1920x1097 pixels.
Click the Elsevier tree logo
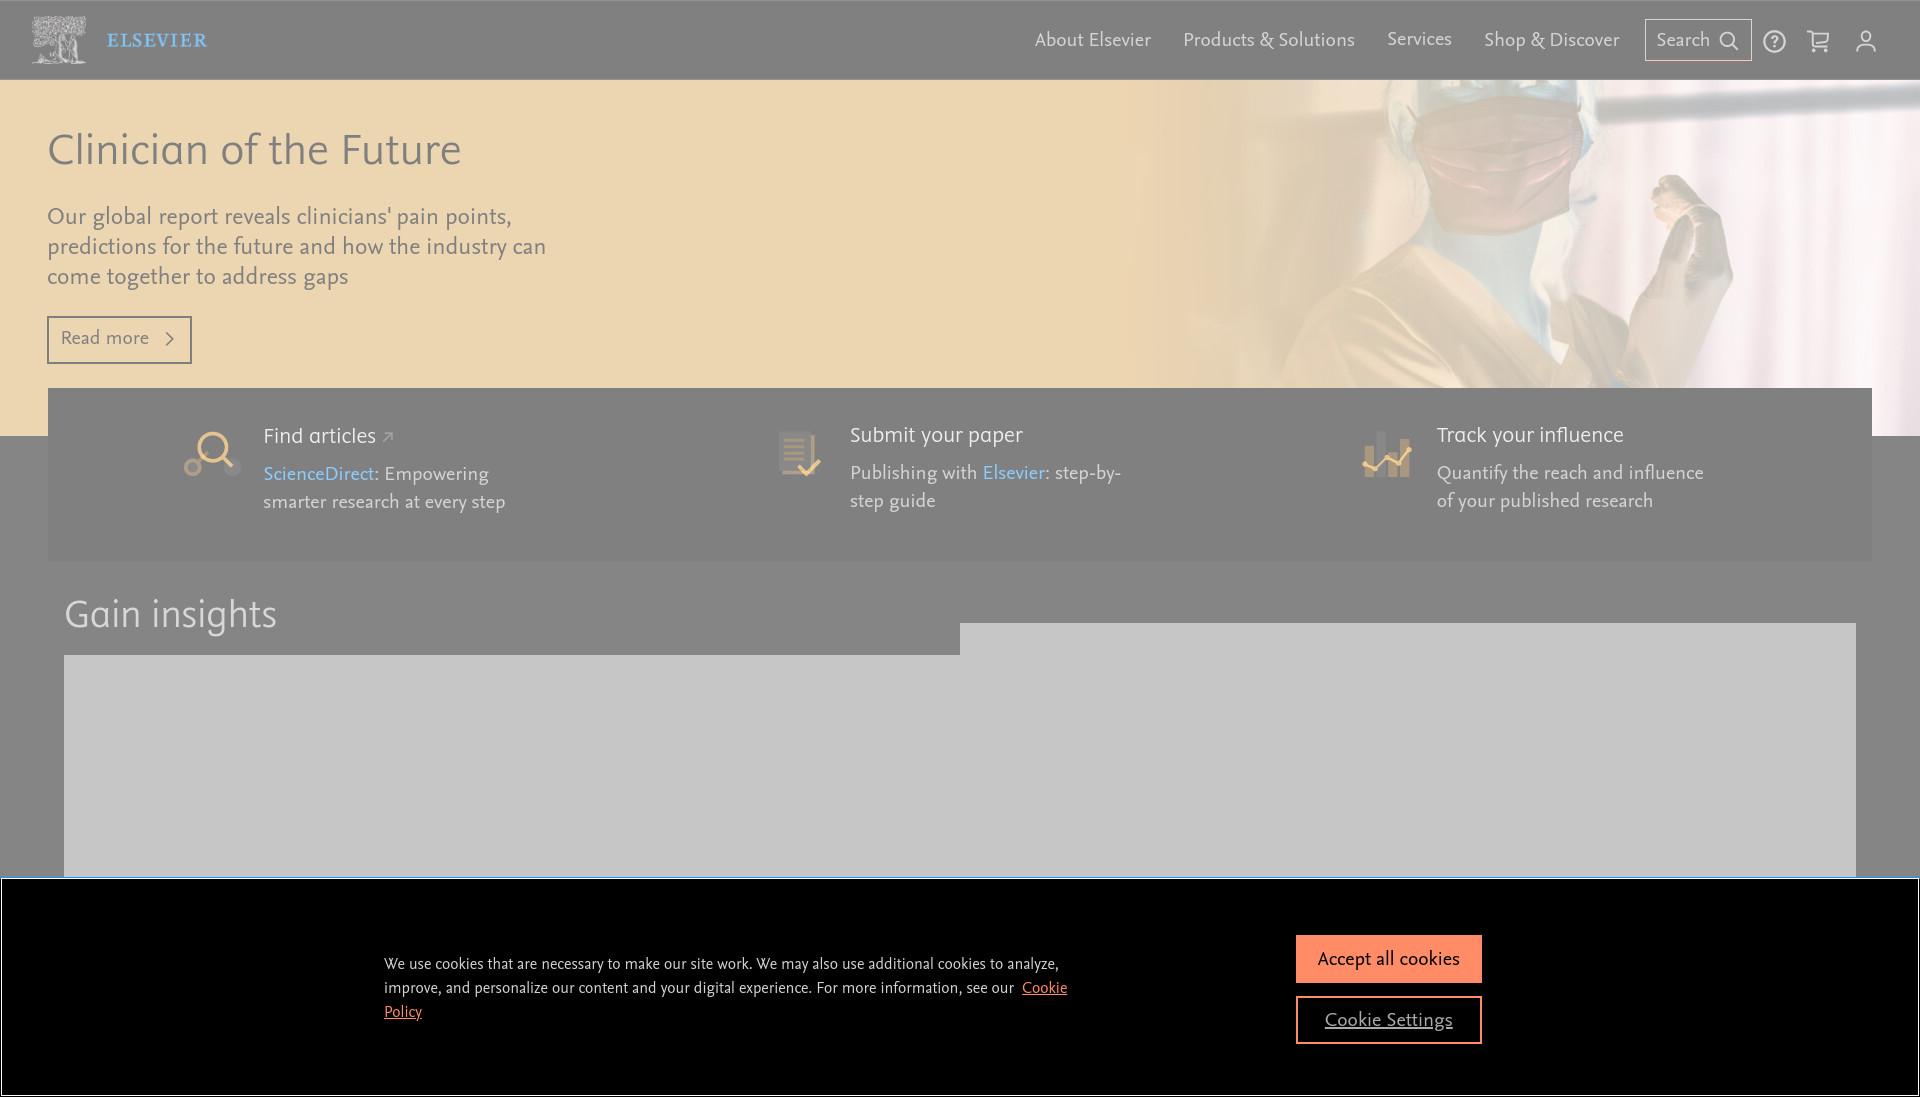coord(59,40)
